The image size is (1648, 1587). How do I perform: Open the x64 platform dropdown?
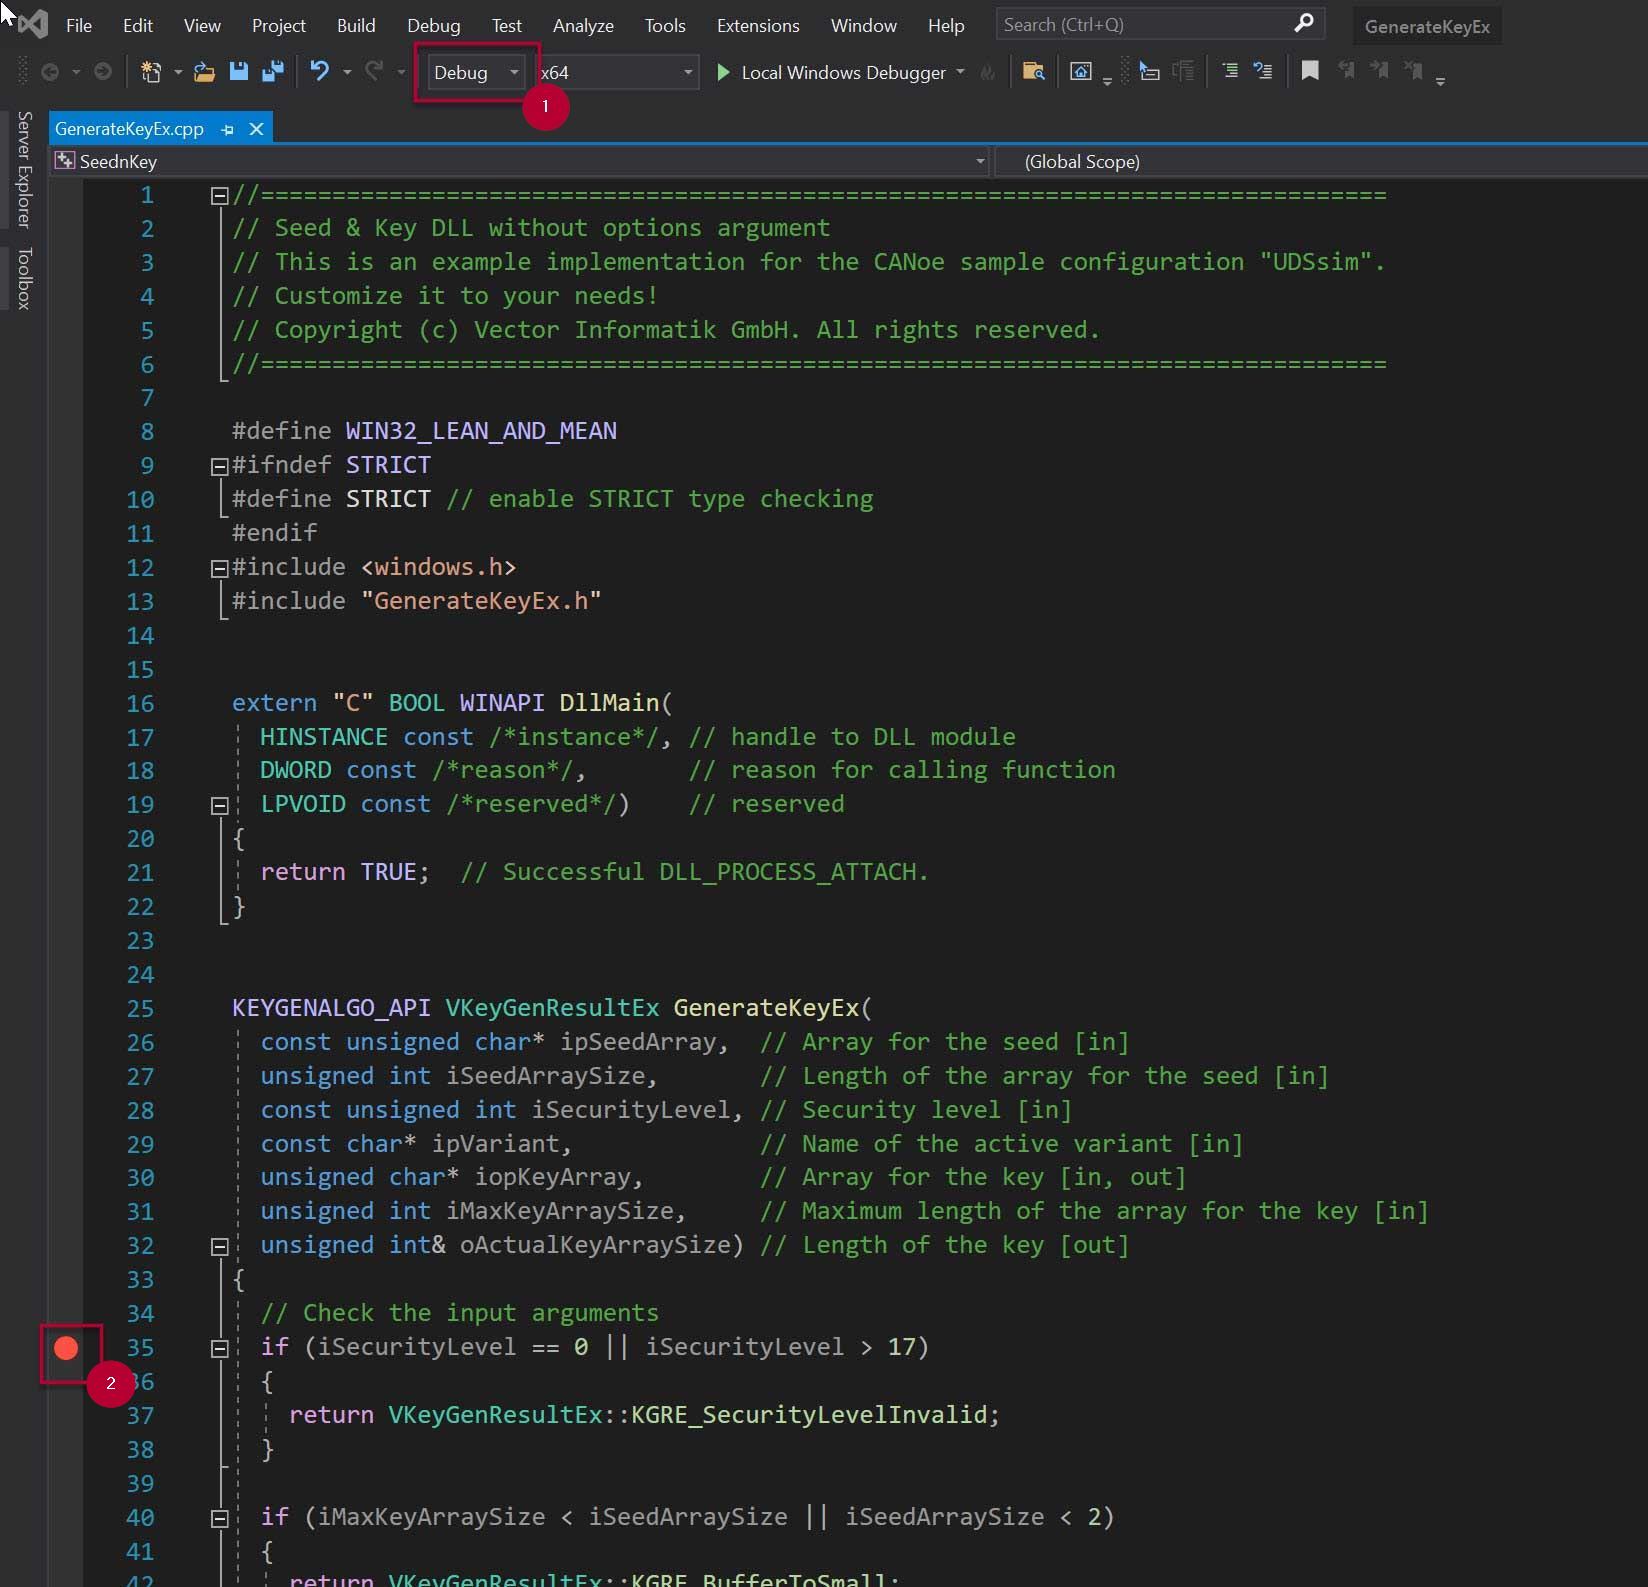pyautogui.click(x=616, y=72)
